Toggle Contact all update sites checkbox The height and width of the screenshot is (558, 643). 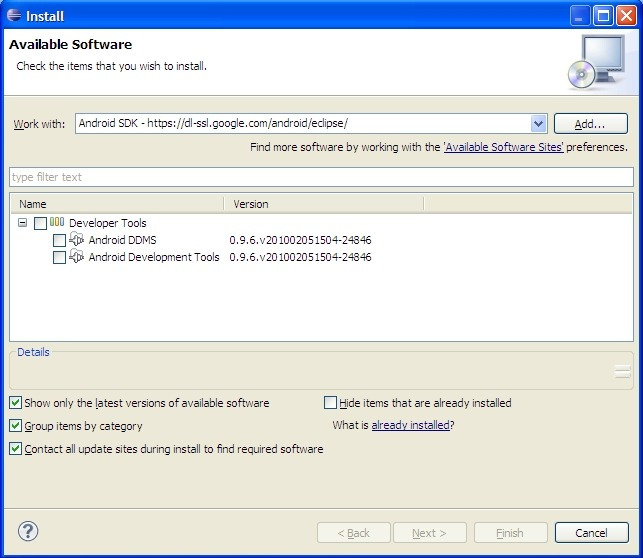coord(16,449)
